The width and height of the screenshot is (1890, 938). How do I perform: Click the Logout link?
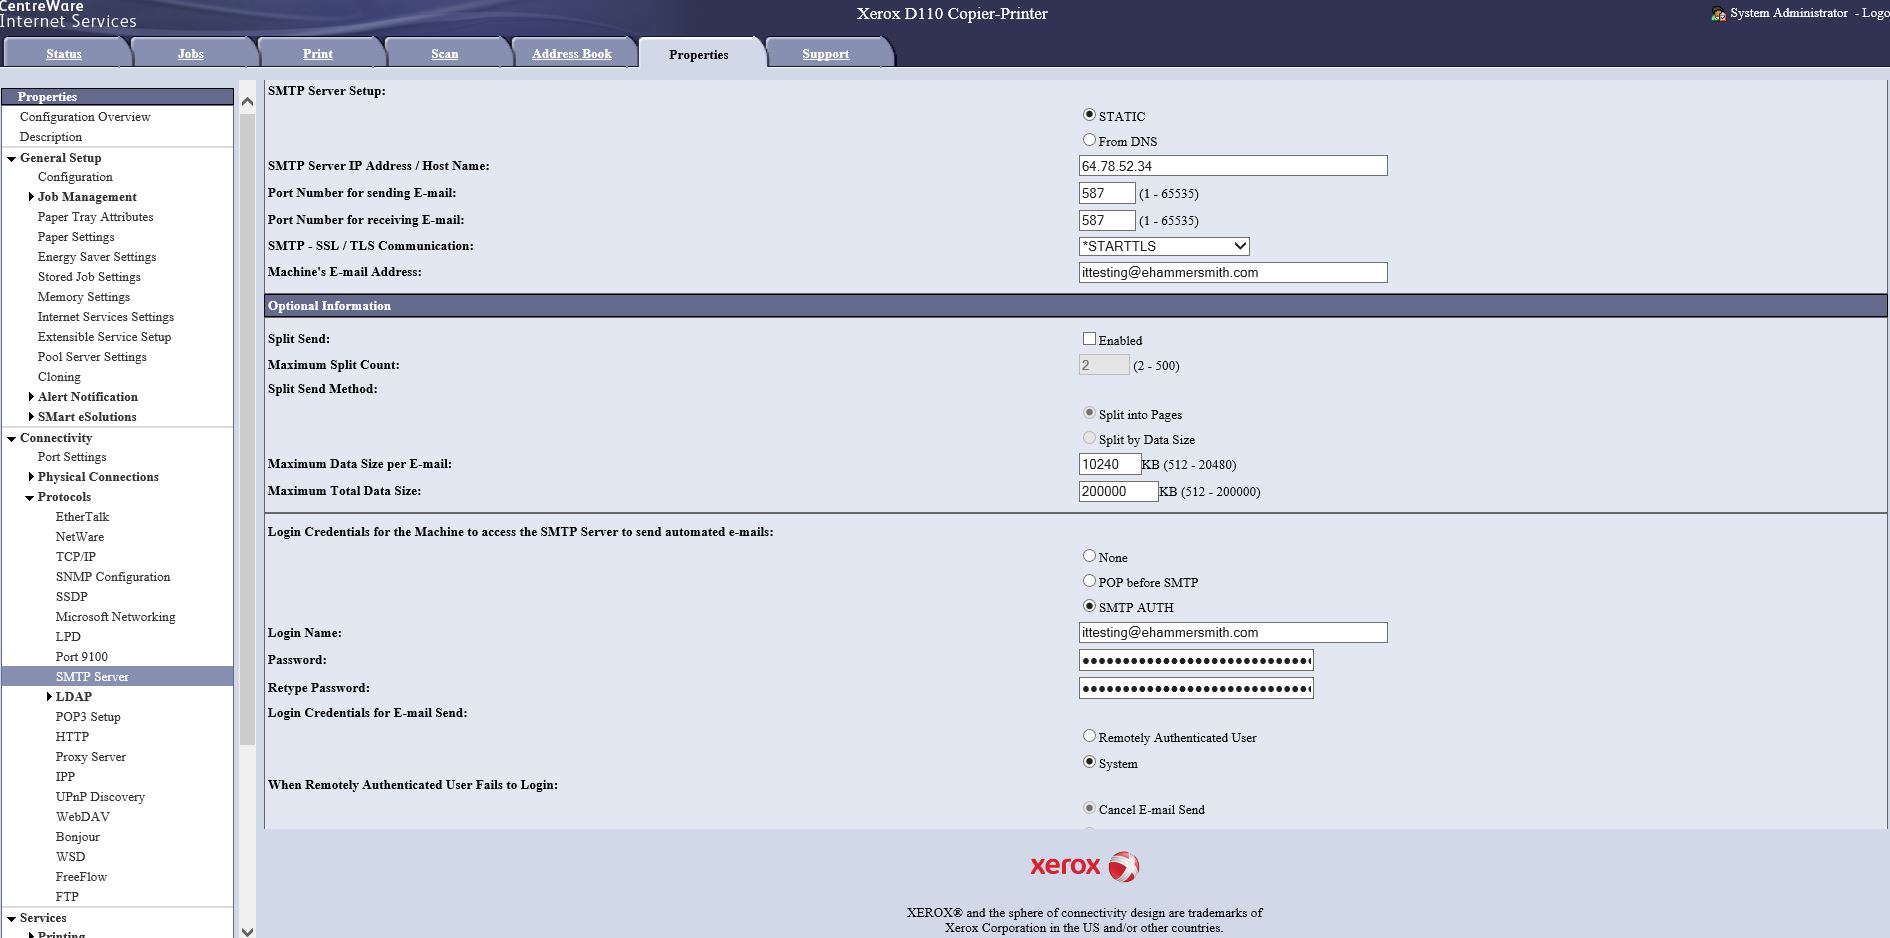coord(1875,13)
